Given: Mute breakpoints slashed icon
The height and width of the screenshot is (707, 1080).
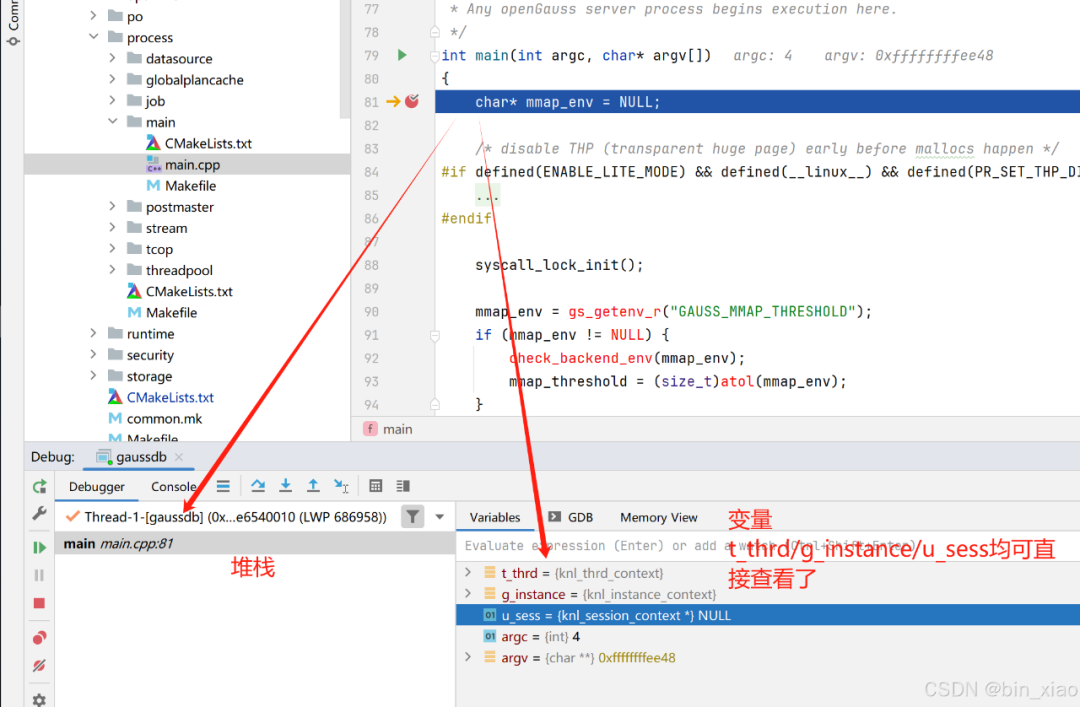Looking at the screenshot, I should pos(39,666).
